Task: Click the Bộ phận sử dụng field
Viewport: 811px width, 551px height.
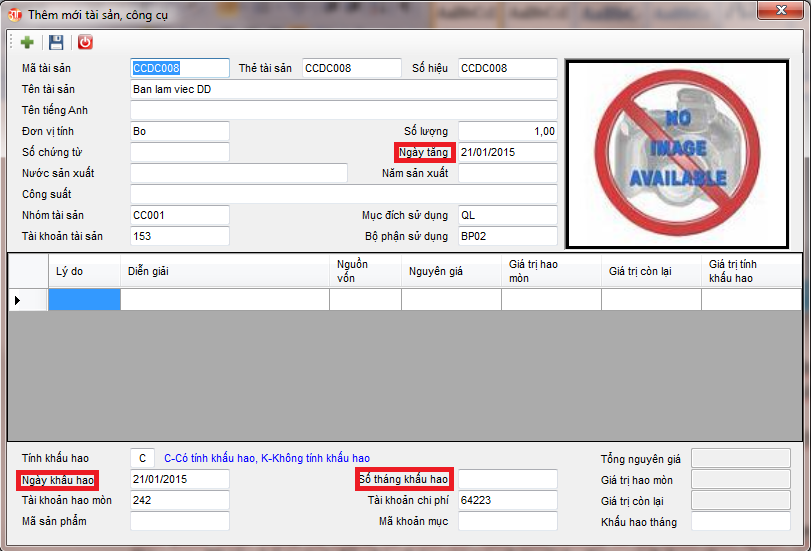Action: [x=507, y=236]
